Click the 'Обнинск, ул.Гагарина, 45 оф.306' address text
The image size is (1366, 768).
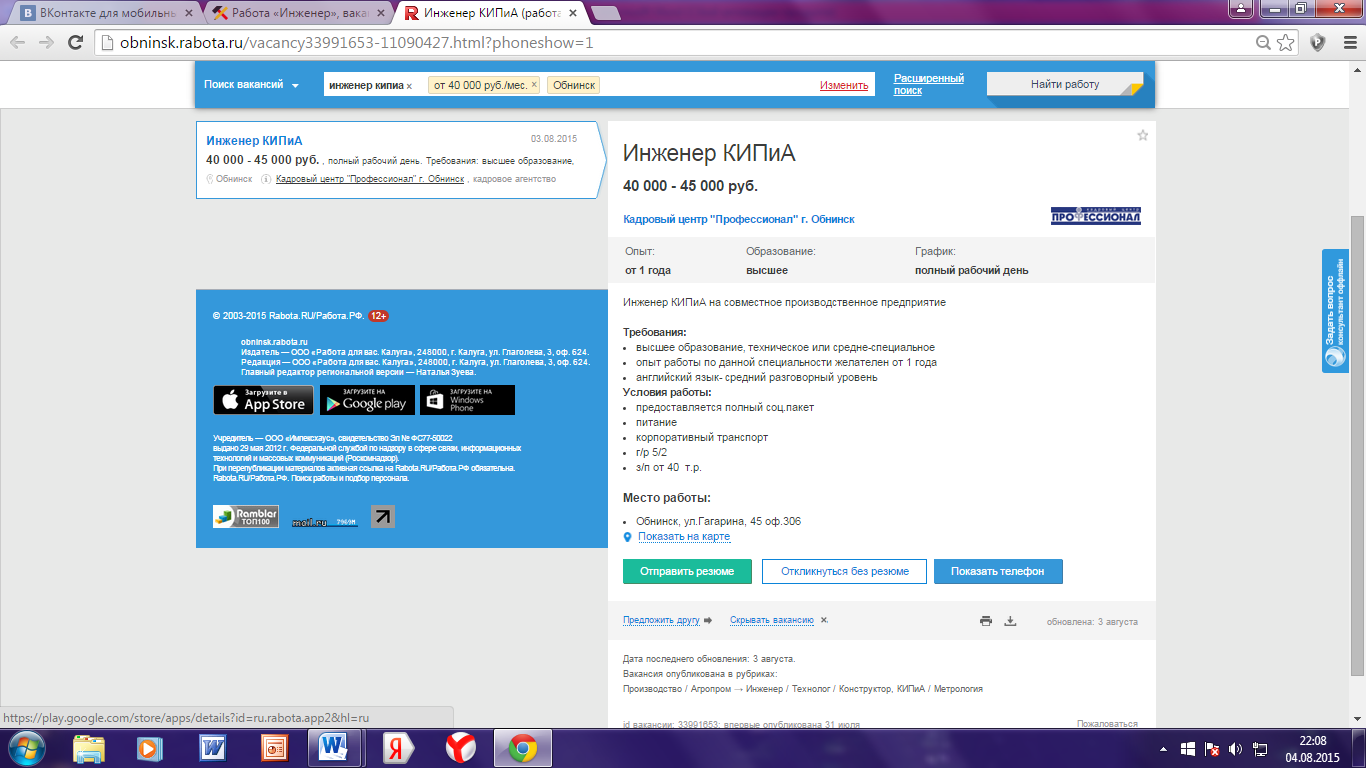click(x=718, y=521)
